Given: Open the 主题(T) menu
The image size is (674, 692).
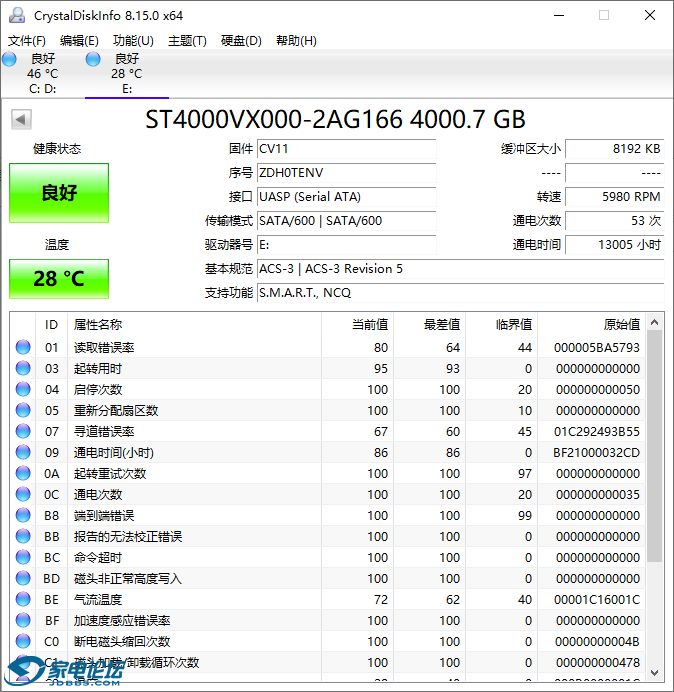Looking at the screenshot, I should point(187,41).
